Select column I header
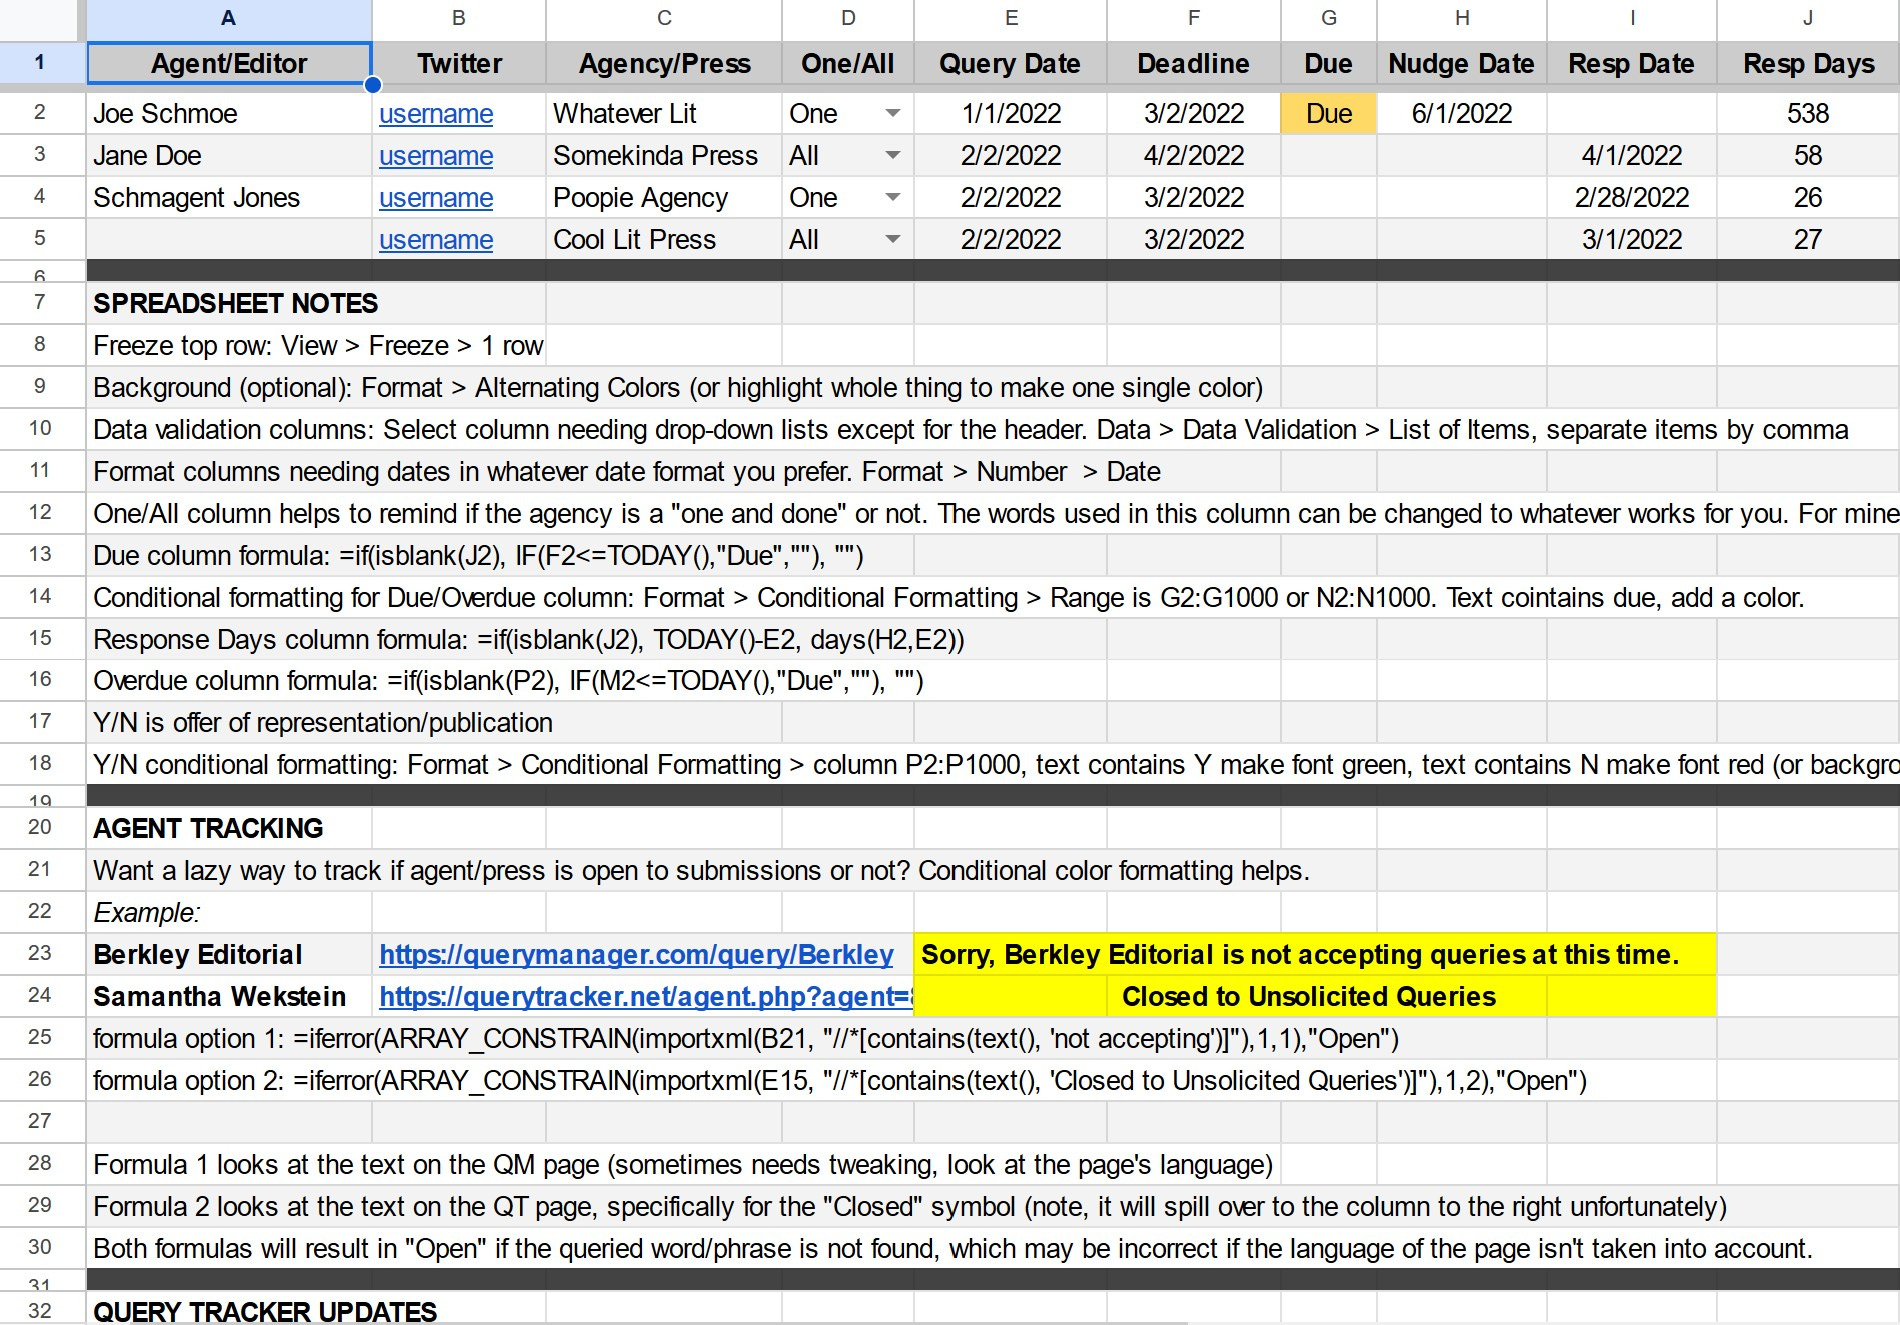This screenshot has height=1325, width=1900. (1632, 18)
